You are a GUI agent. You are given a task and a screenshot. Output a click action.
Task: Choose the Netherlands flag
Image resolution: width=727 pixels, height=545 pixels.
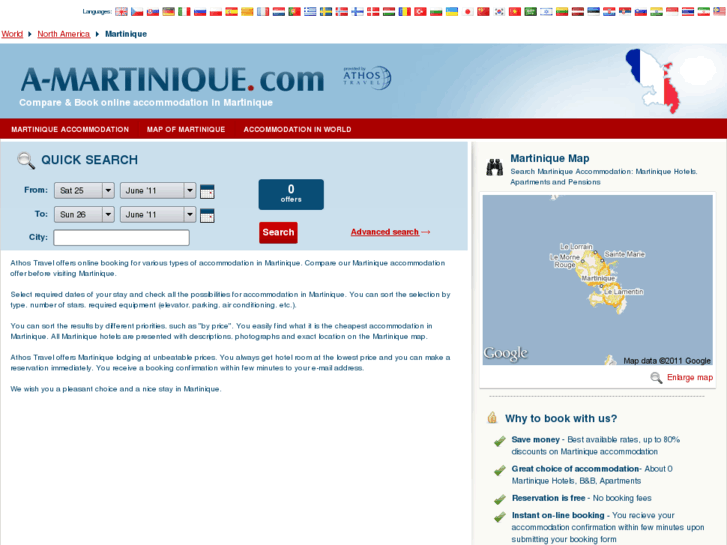[x=279, y=12]
